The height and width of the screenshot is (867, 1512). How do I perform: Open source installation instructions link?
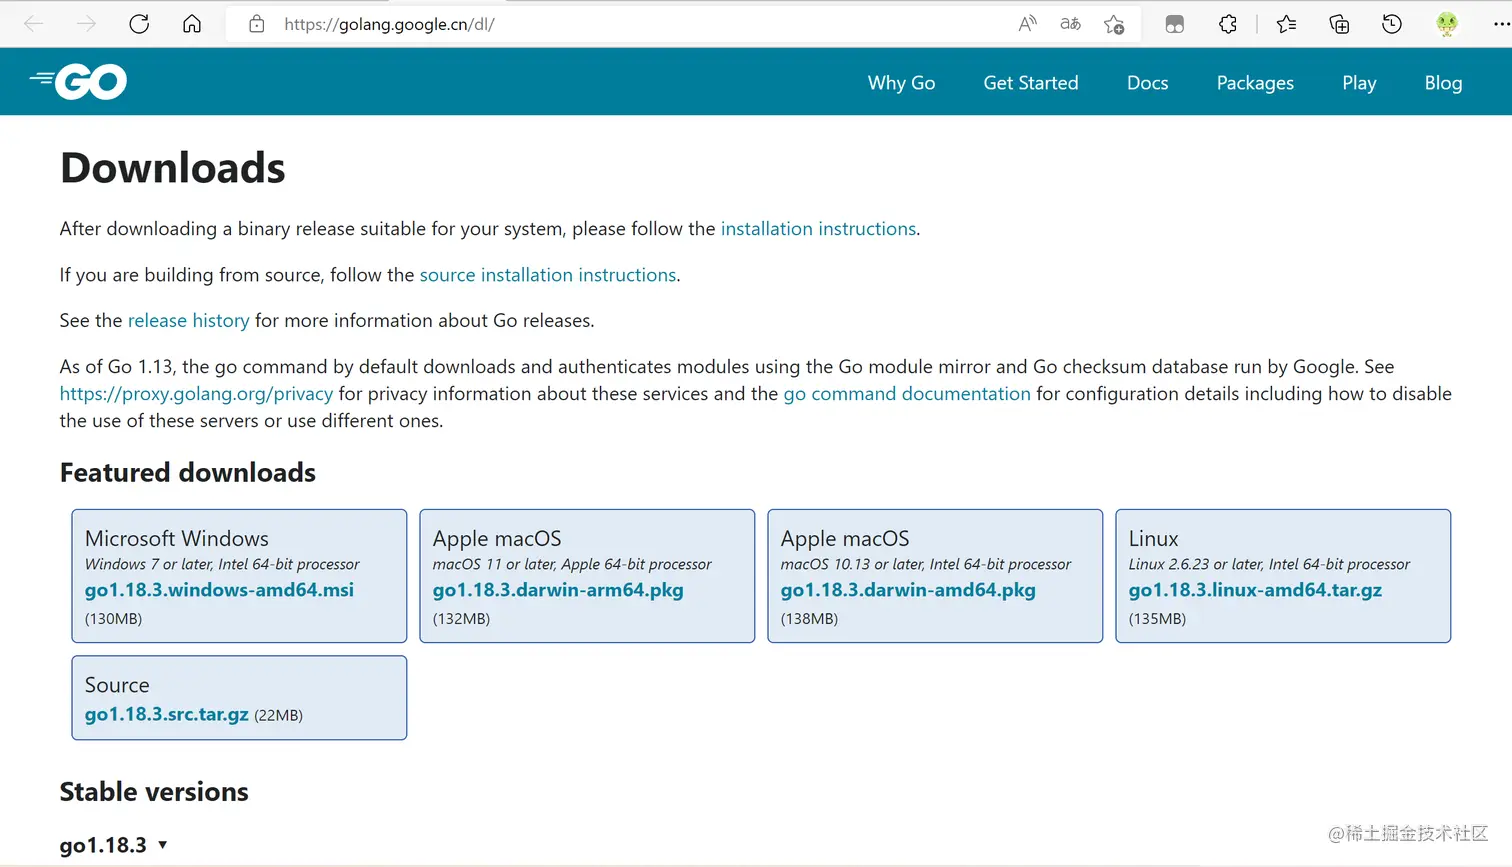(x=548, y=275)
